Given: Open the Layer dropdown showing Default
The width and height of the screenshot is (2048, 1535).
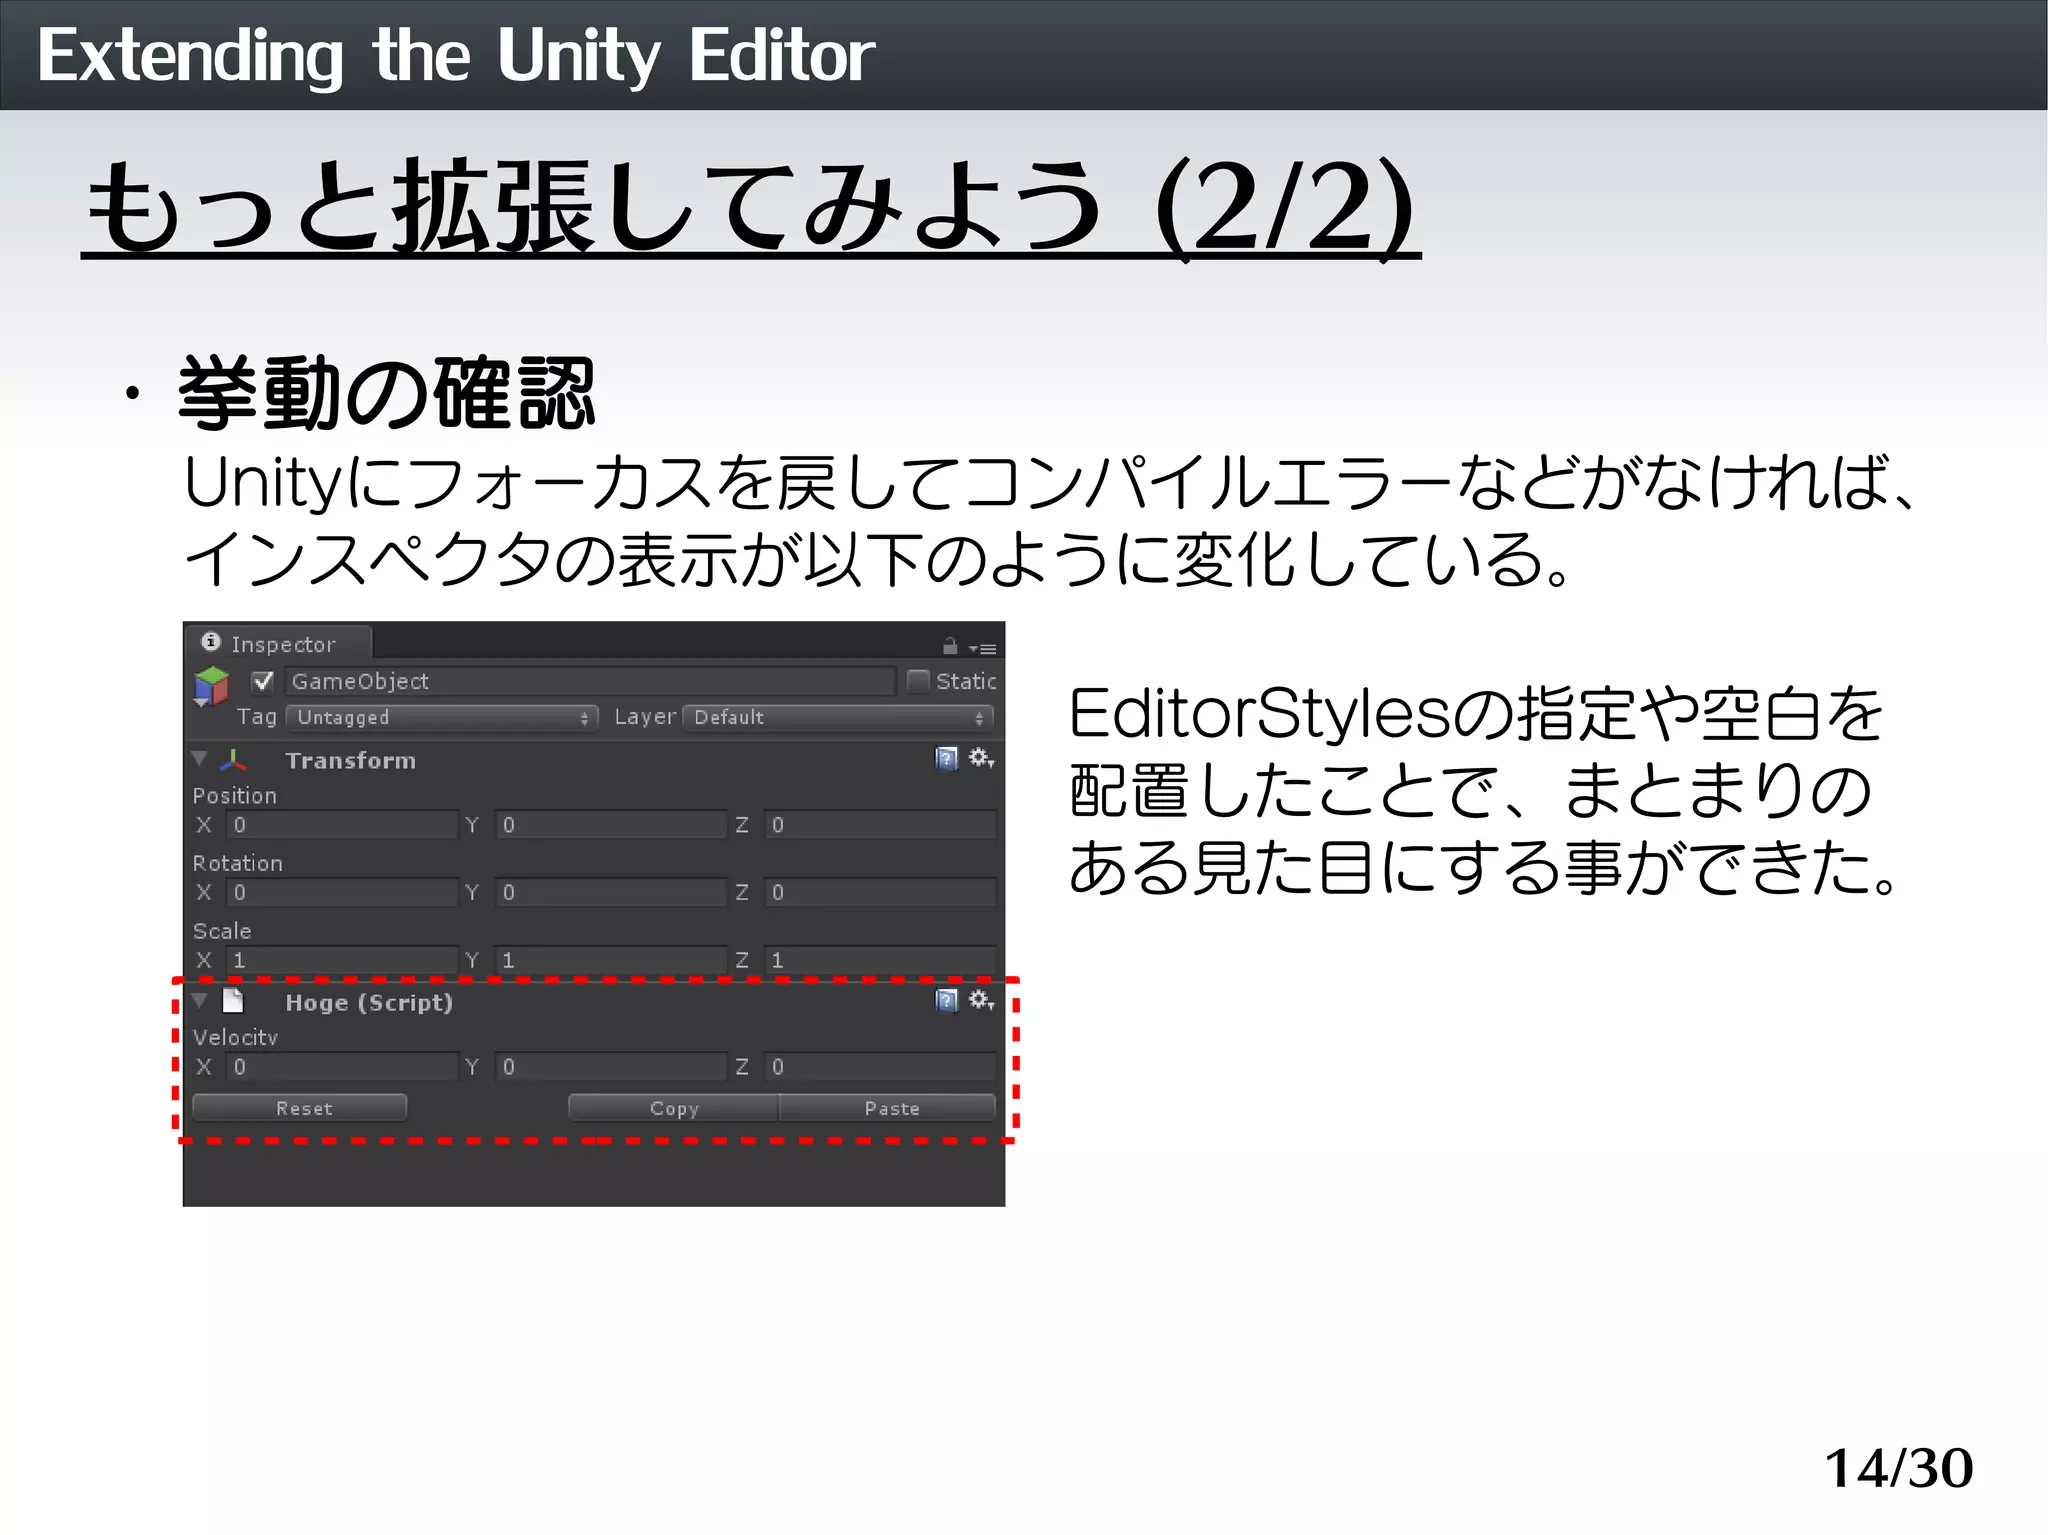Looking at the screenshot, I should click(839, 718).
